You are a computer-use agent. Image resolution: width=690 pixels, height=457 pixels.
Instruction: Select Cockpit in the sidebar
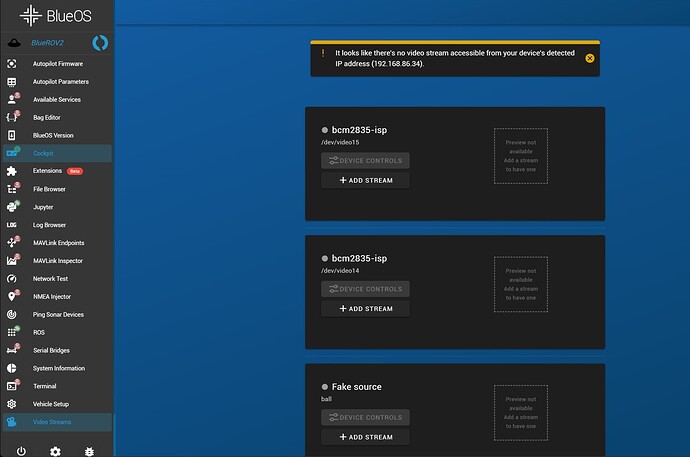coord(43,153)
